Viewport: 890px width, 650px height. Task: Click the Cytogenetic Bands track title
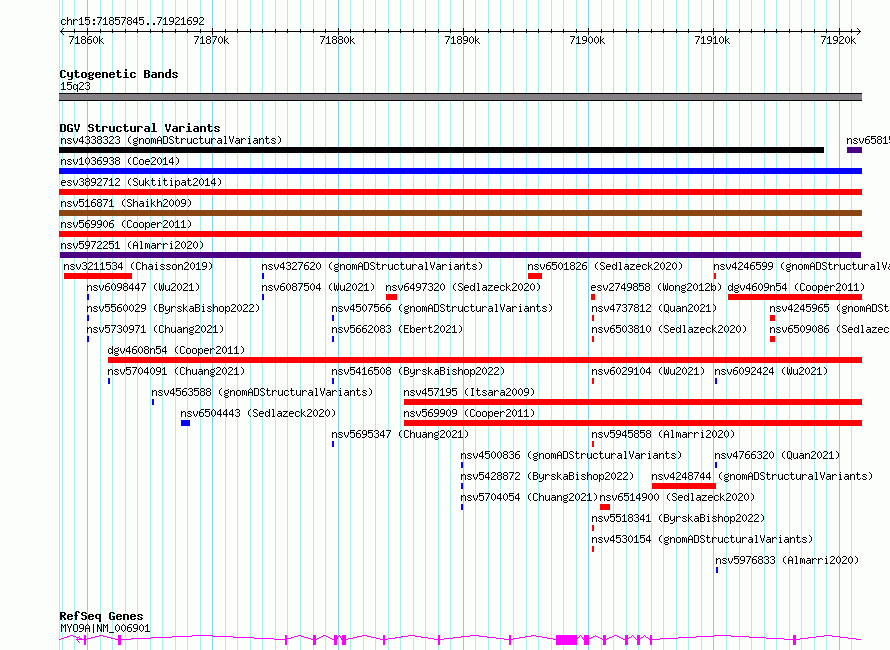coord(119,74)
